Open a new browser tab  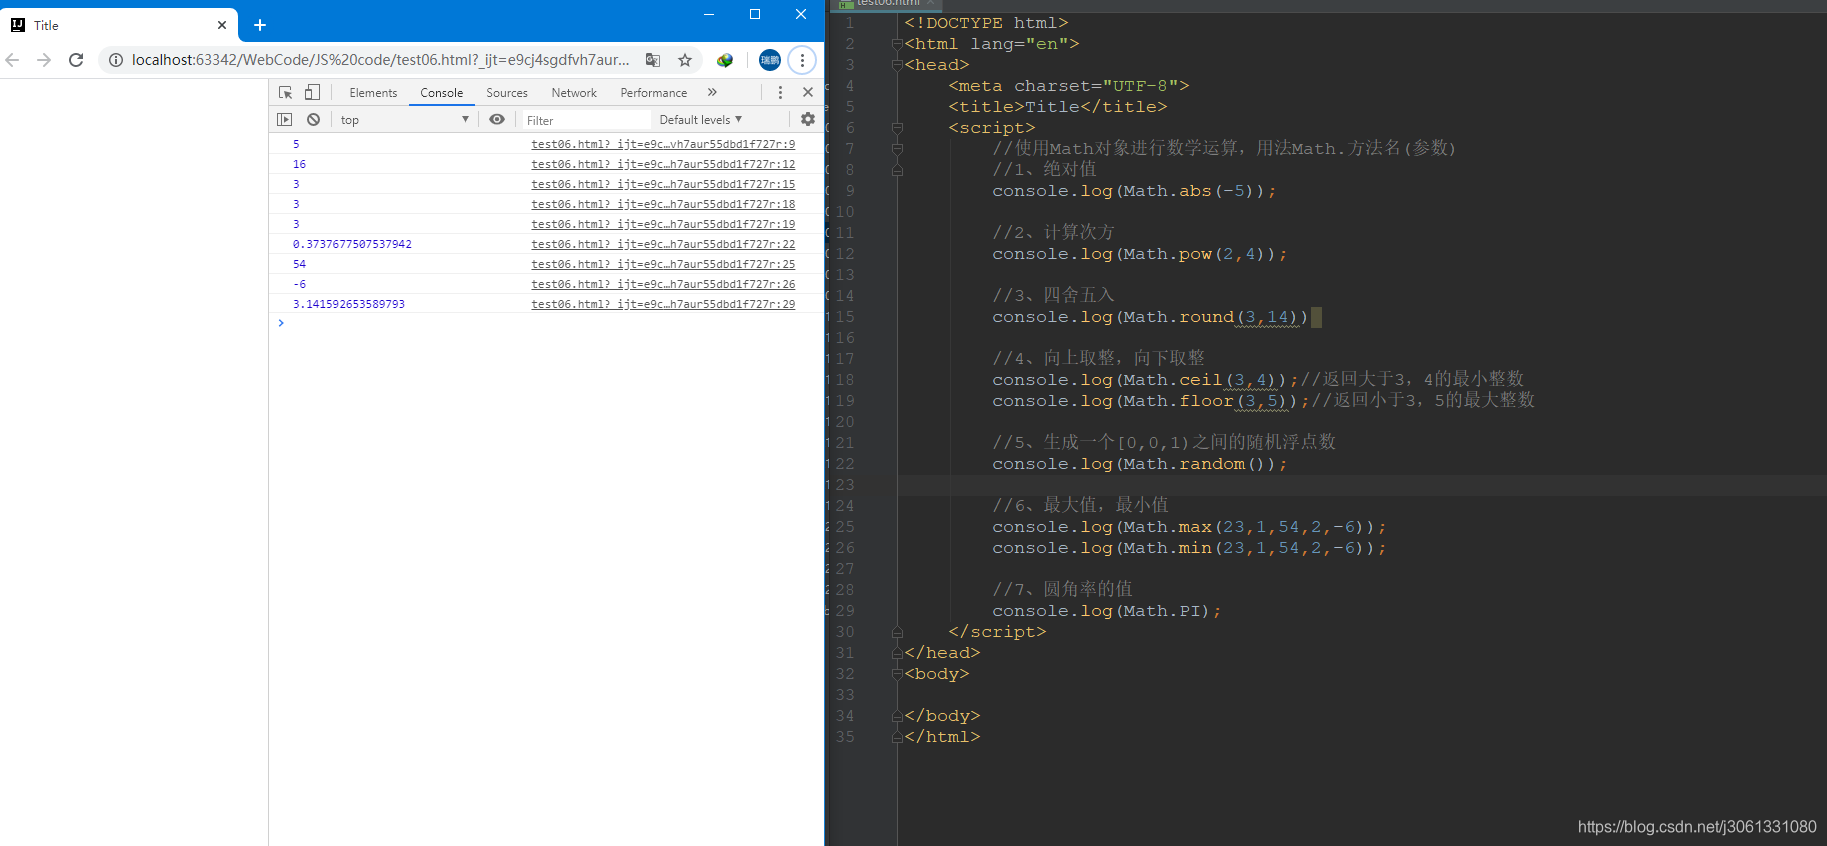(x=260, y=25)
